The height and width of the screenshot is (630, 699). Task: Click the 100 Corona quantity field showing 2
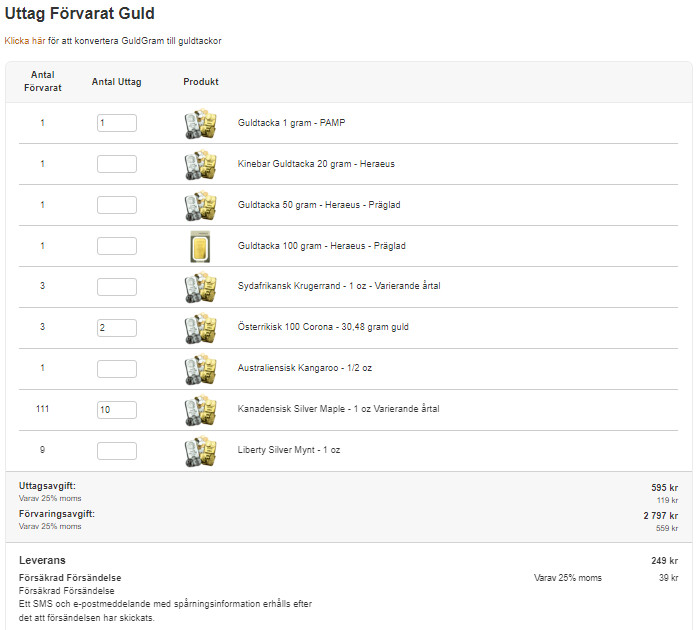click(x=117, y=328)
